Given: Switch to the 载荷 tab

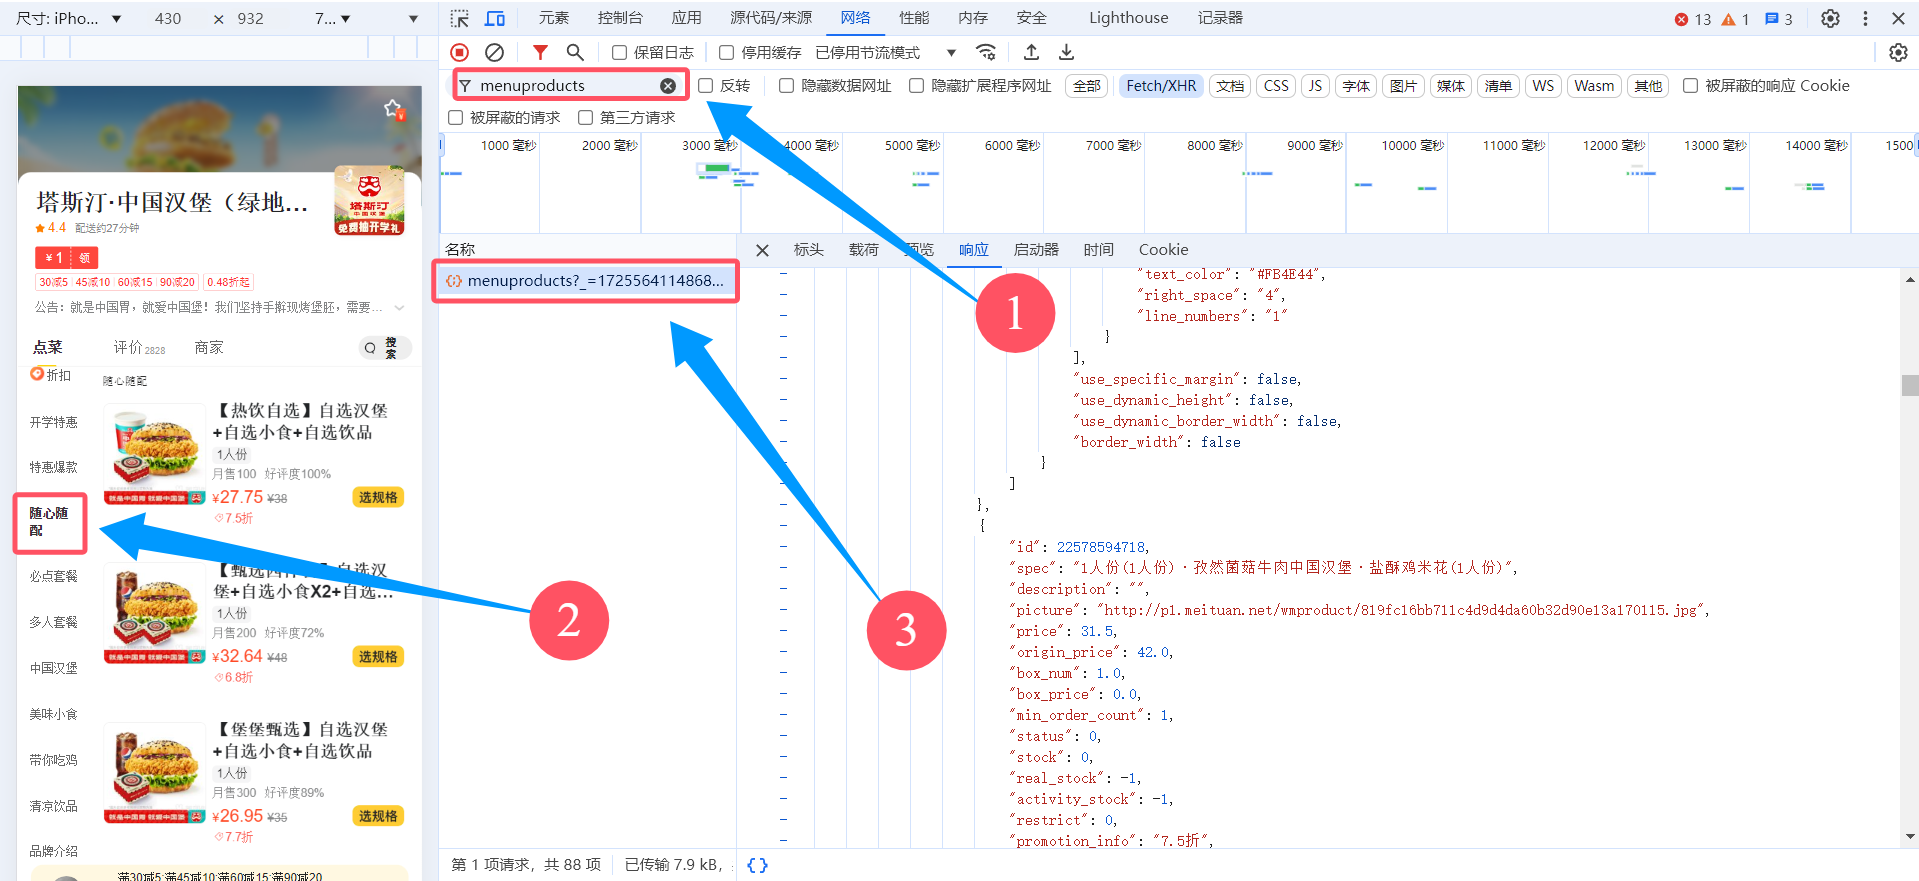Looking at the screenshot, I should [x=863, y=250].
